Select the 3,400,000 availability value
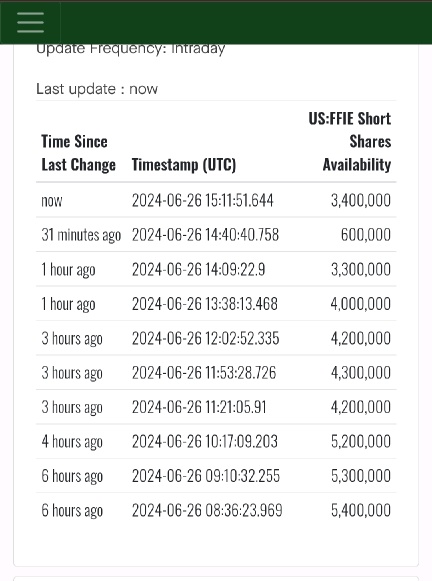 click(x=360, y=200)
